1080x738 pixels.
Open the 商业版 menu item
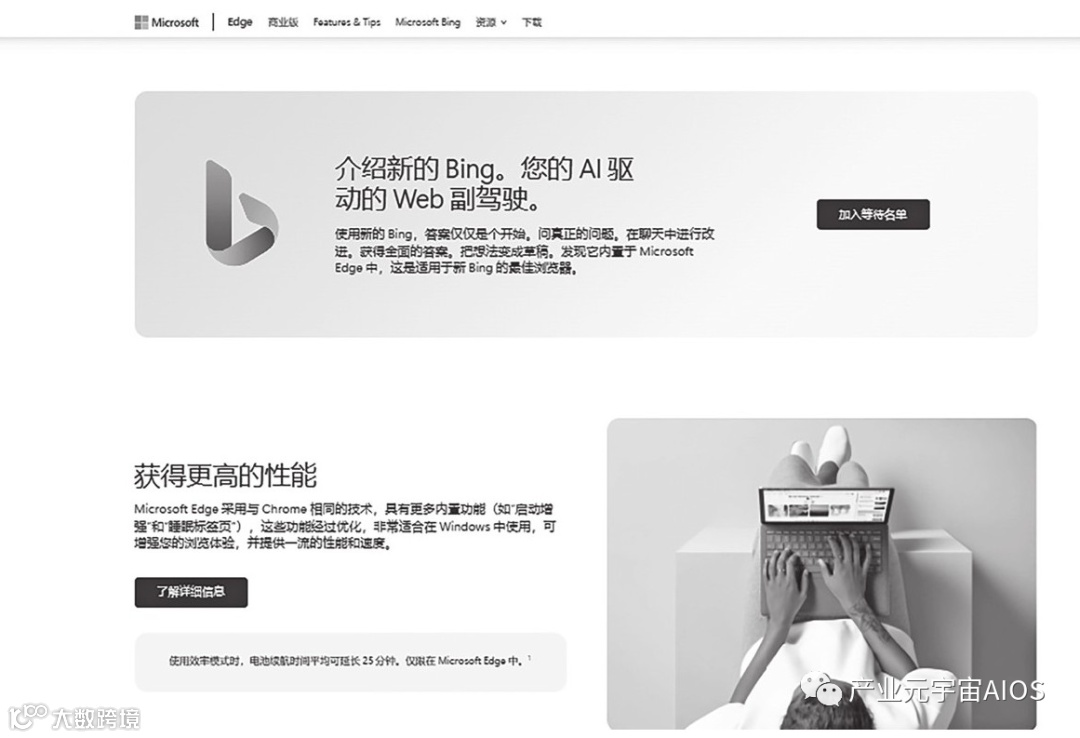tap(282, 22)
